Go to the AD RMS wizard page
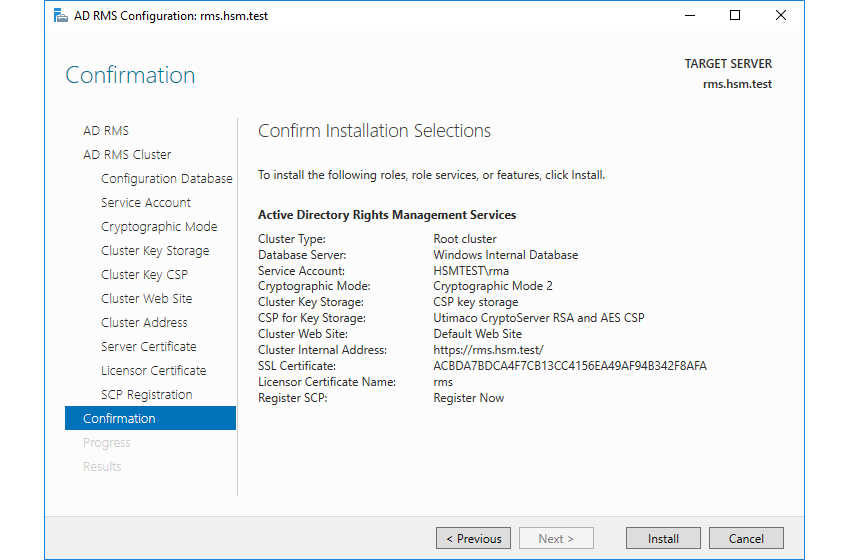This screenshot has width=850, height=560. (106, 131)
